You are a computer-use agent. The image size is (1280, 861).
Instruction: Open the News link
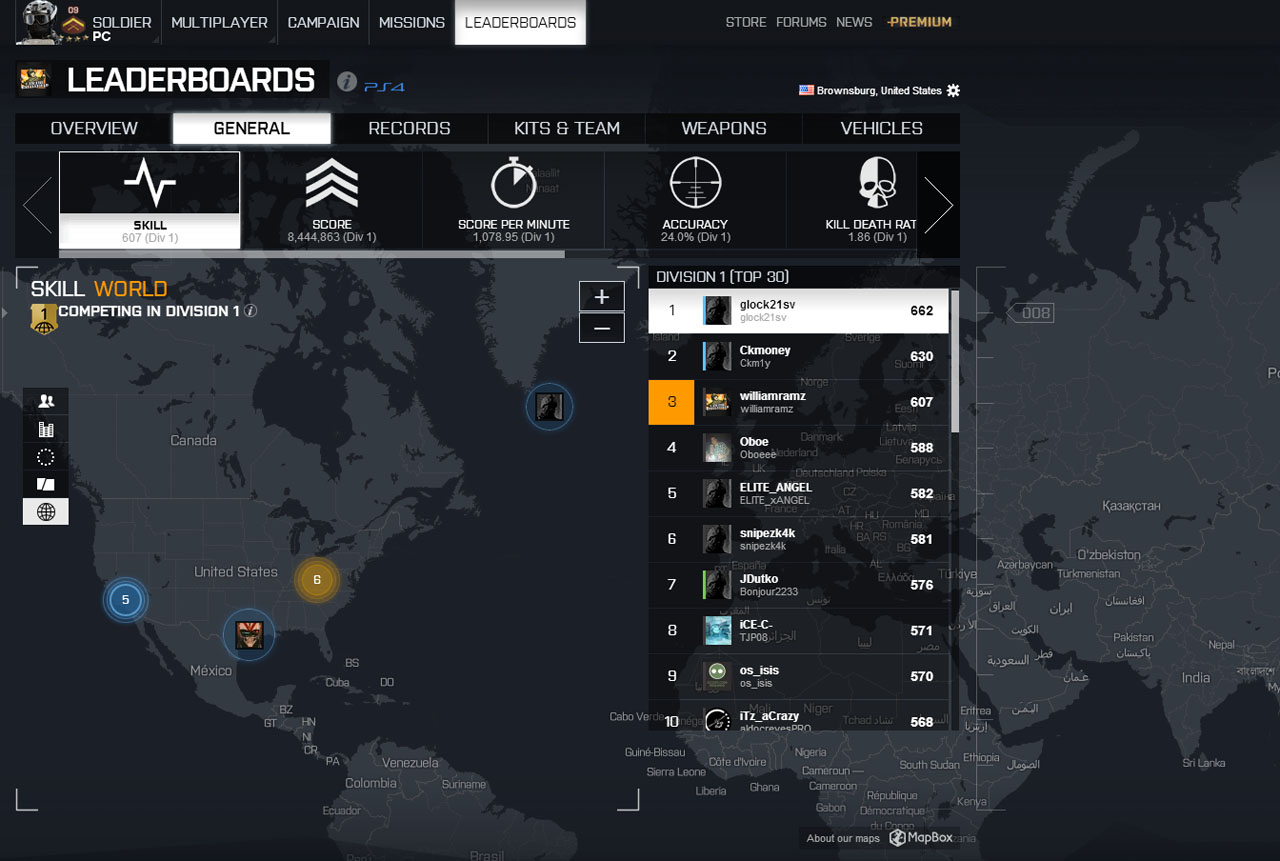pyautogui.click(x=854, y=22)
